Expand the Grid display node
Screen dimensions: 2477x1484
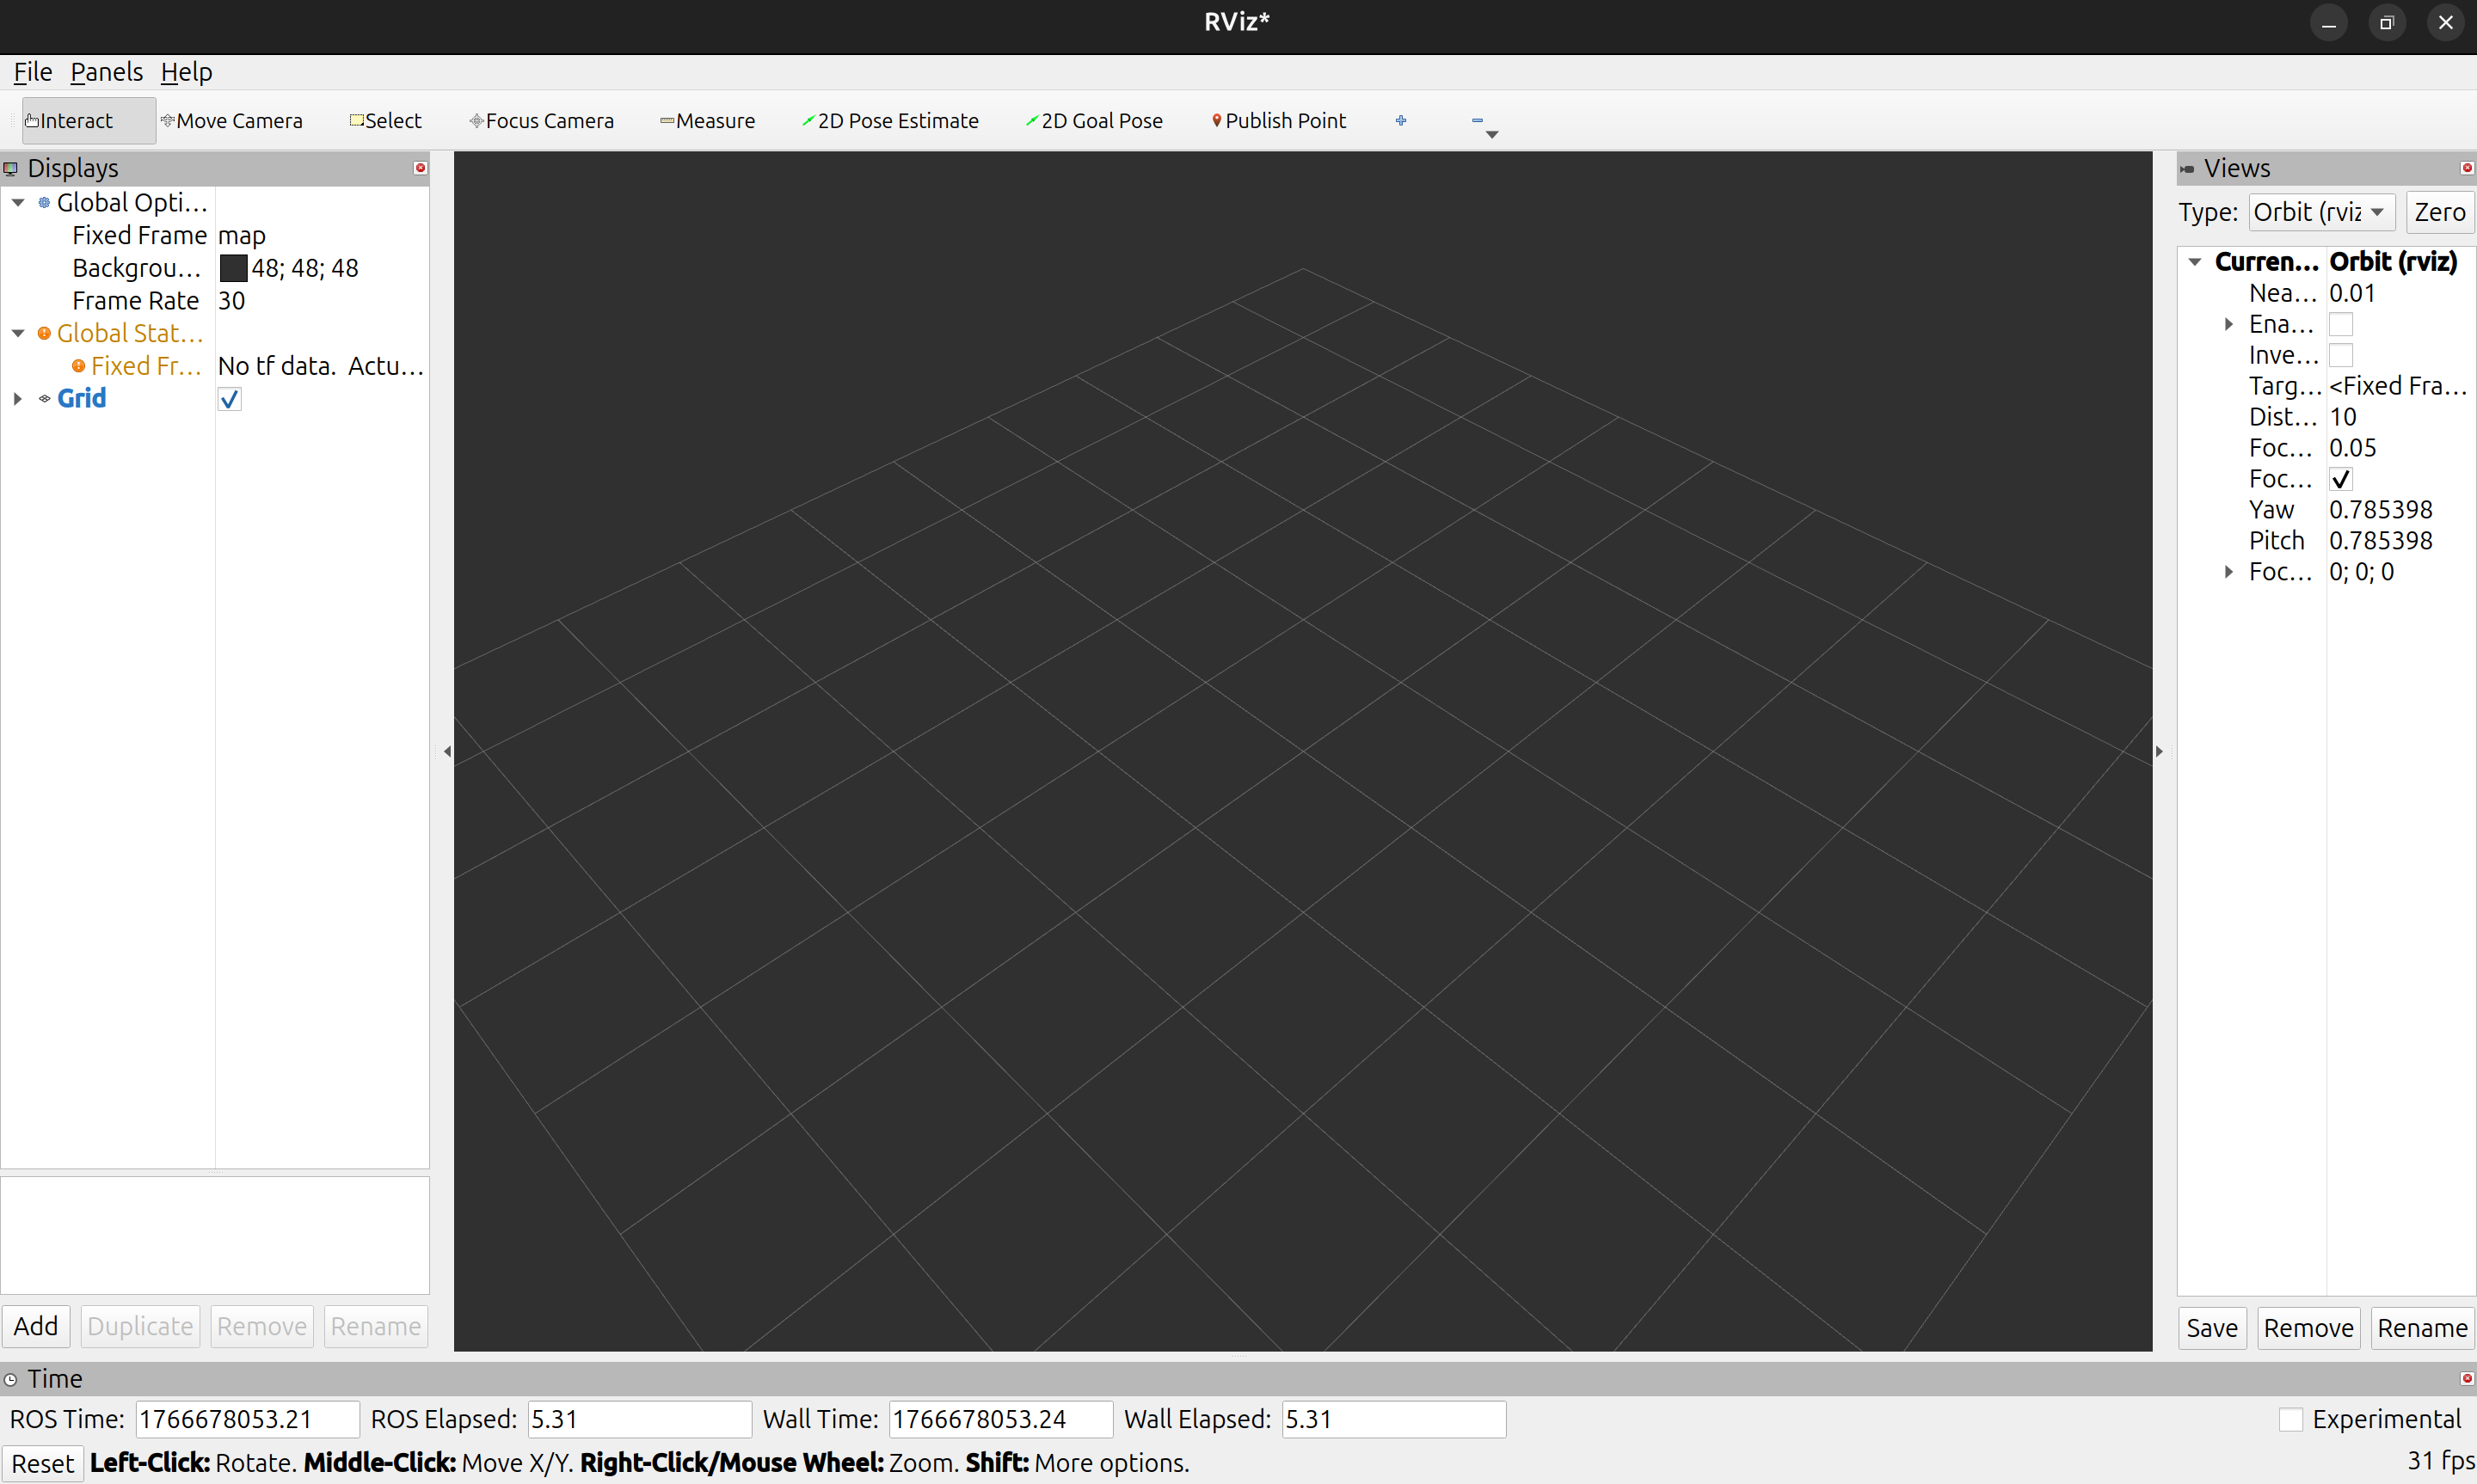(18, 399)
